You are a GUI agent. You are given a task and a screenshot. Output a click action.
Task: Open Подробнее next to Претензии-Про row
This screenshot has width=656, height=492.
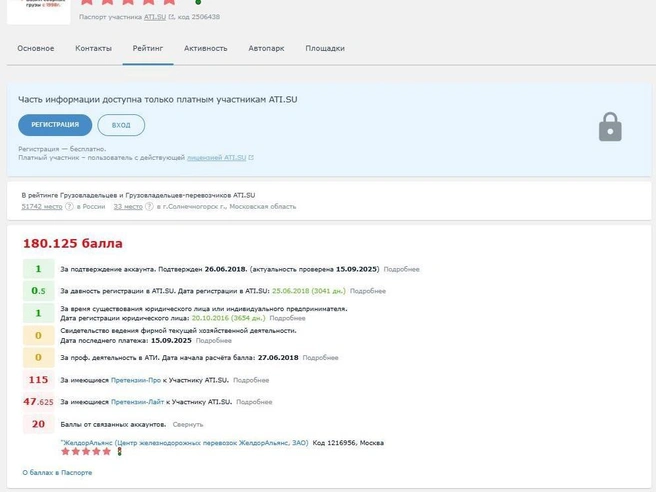(251, 380)
